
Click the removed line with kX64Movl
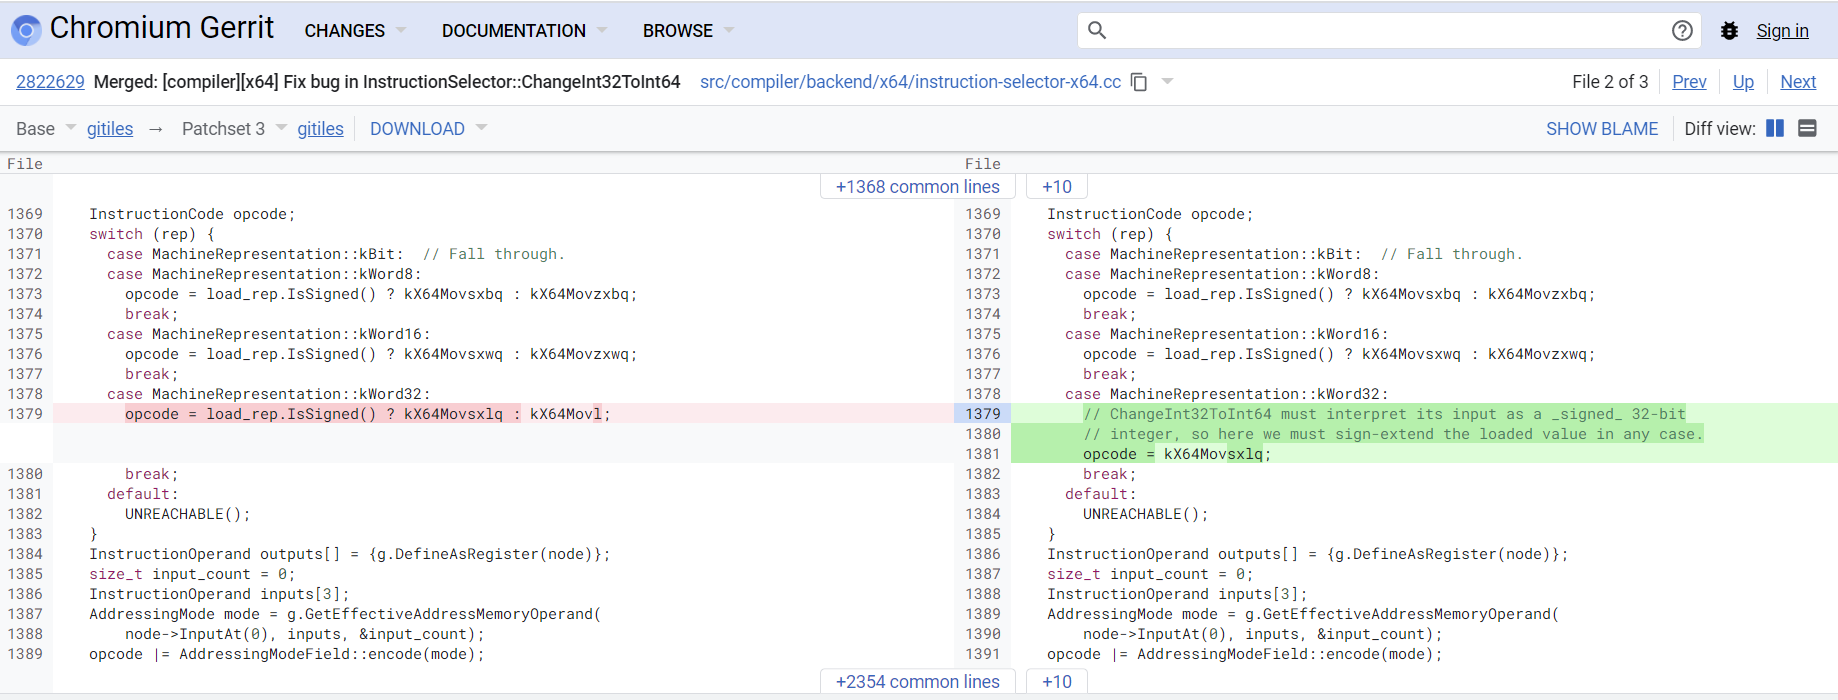(x=367, y=414)
